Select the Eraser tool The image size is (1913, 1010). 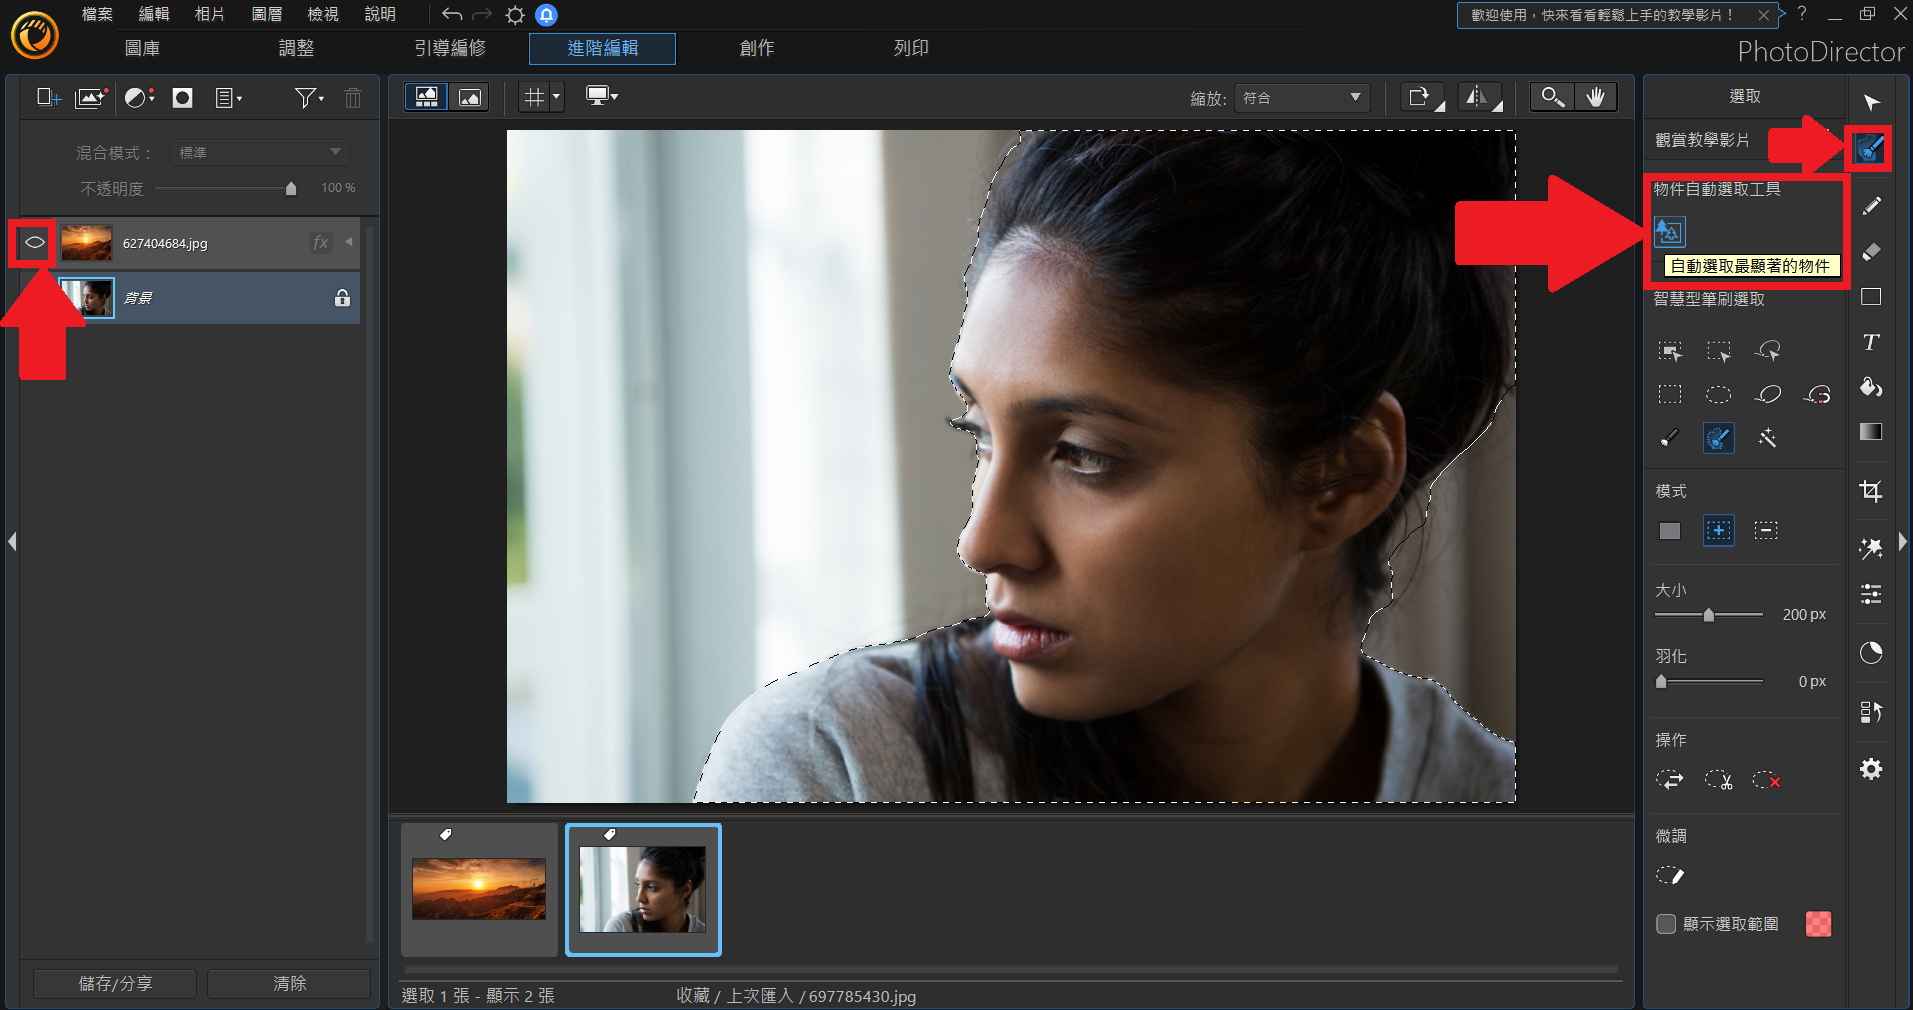click(1871, 251)
